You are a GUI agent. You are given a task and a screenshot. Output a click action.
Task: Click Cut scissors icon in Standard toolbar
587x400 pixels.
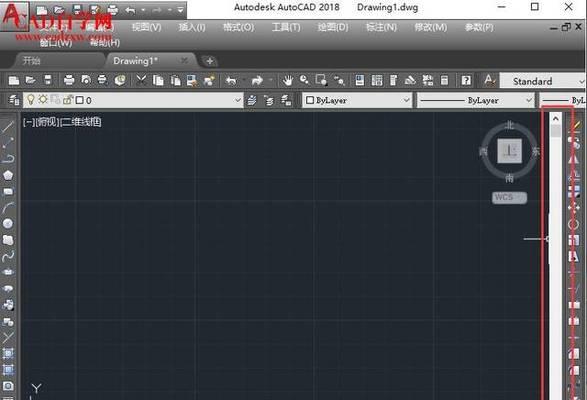[141, 80]
